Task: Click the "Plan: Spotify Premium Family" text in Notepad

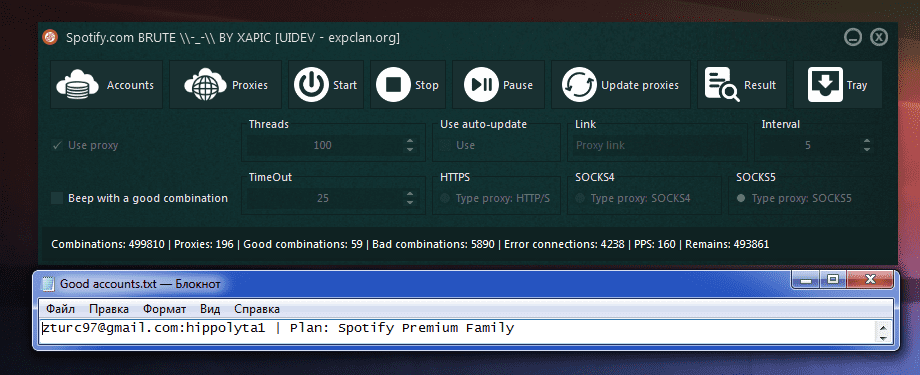Action: [x=402, y=328]
